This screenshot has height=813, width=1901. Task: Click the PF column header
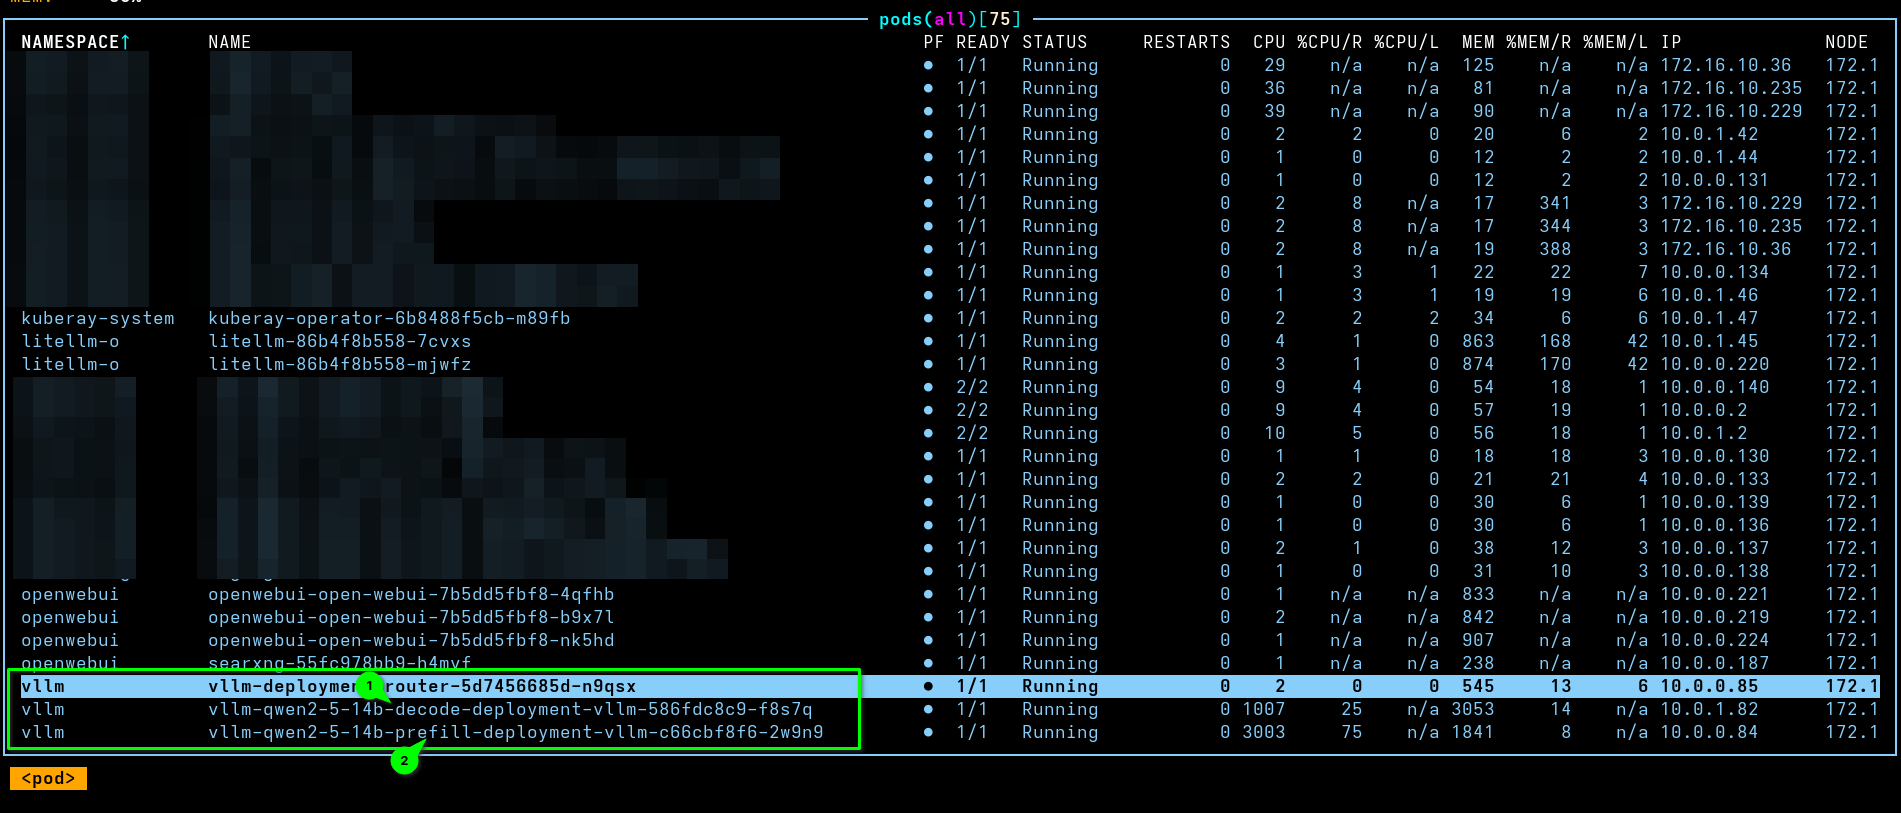coord(933,42)
